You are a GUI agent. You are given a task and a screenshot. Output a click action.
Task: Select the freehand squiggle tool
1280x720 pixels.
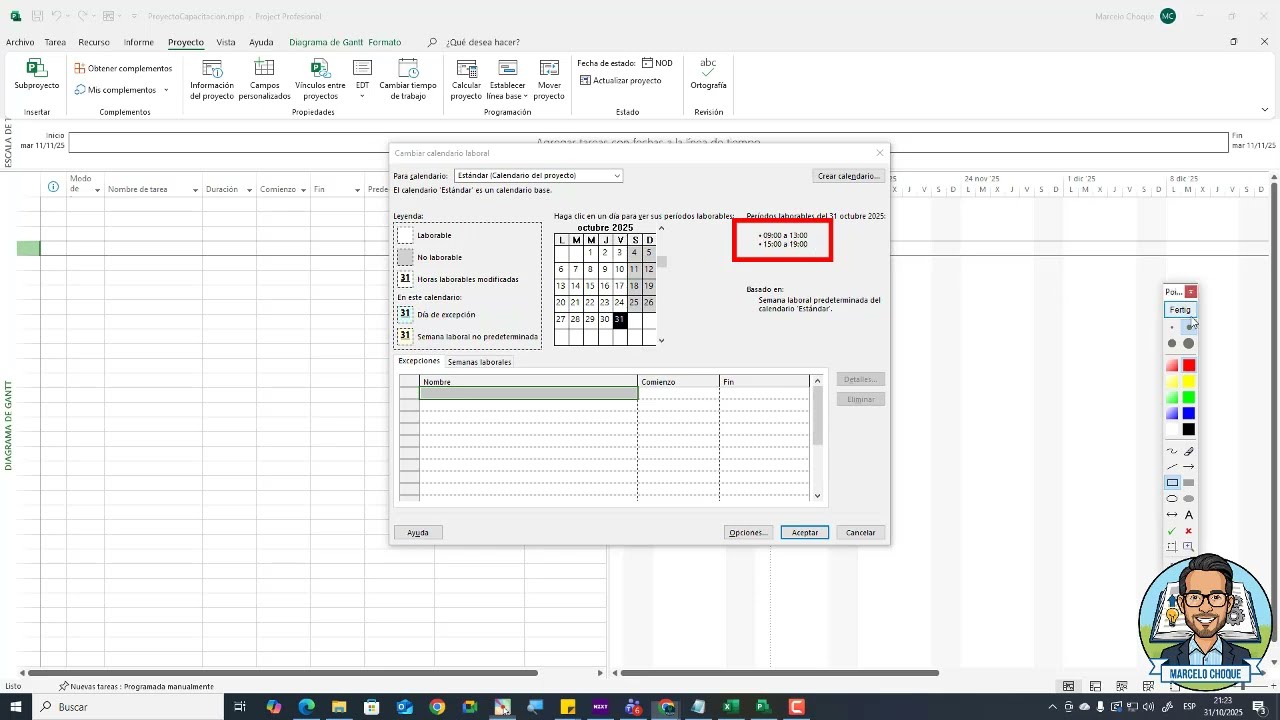click(x=1172, y=451)
